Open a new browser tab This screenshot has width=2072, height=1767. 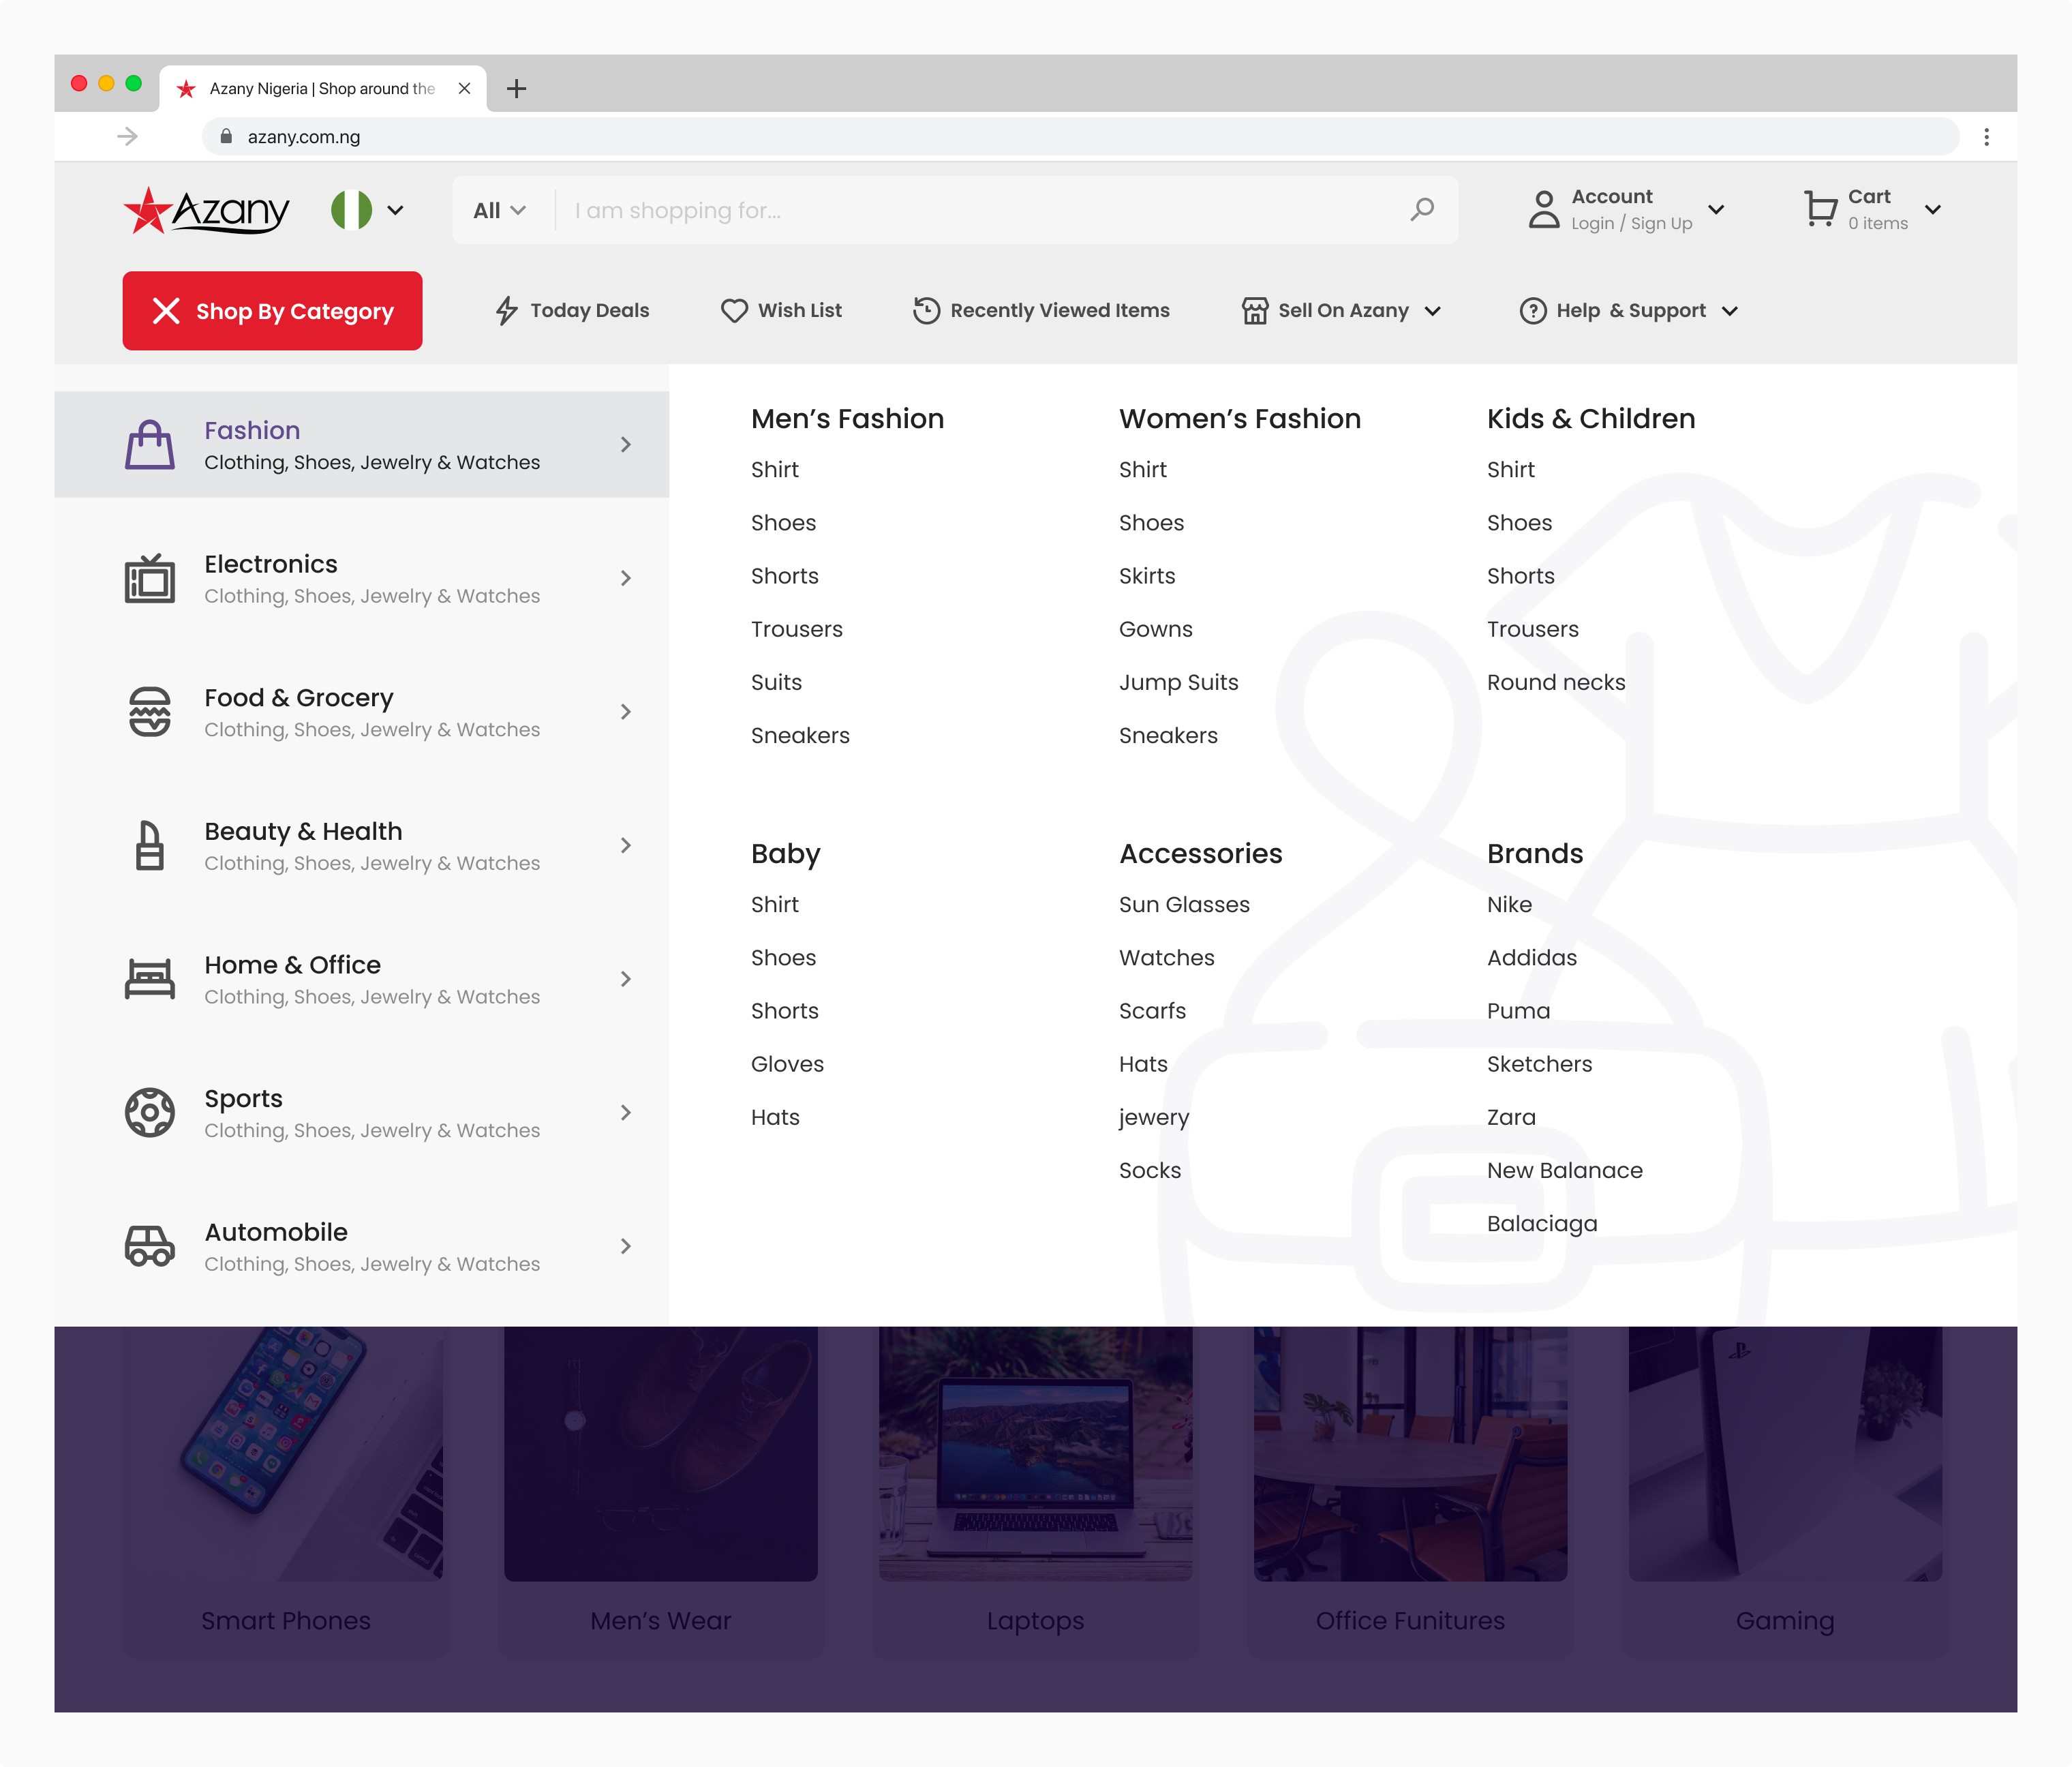(516, 89)
